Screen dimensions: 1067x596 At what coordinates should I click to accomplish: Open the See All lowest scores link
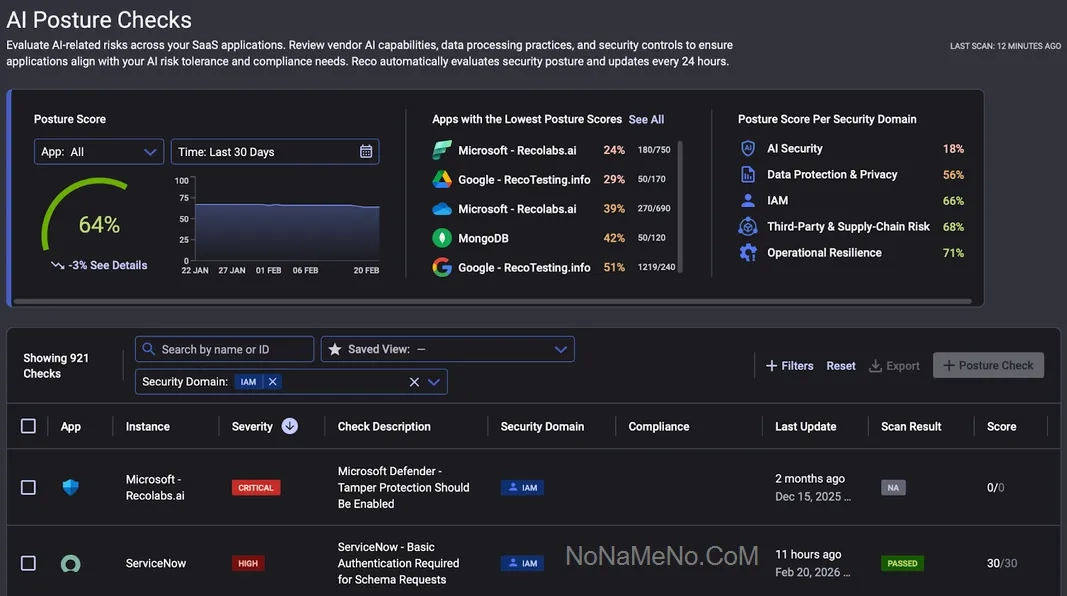click(x=646, y=119)
